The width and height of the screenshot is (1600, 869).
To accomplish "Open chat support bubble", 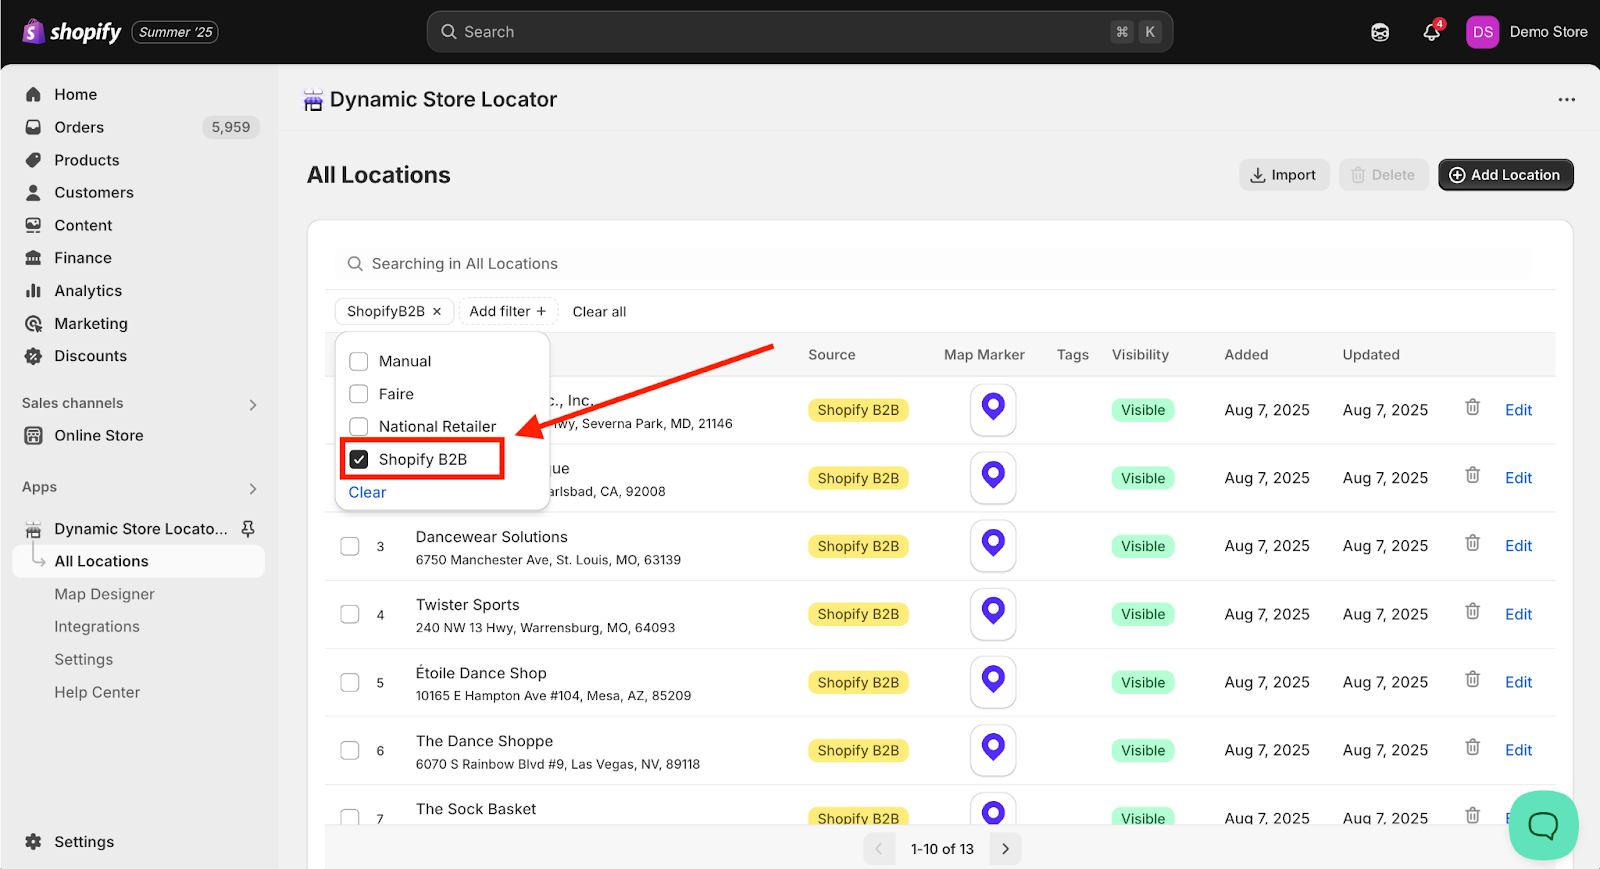I will 1543,825.
